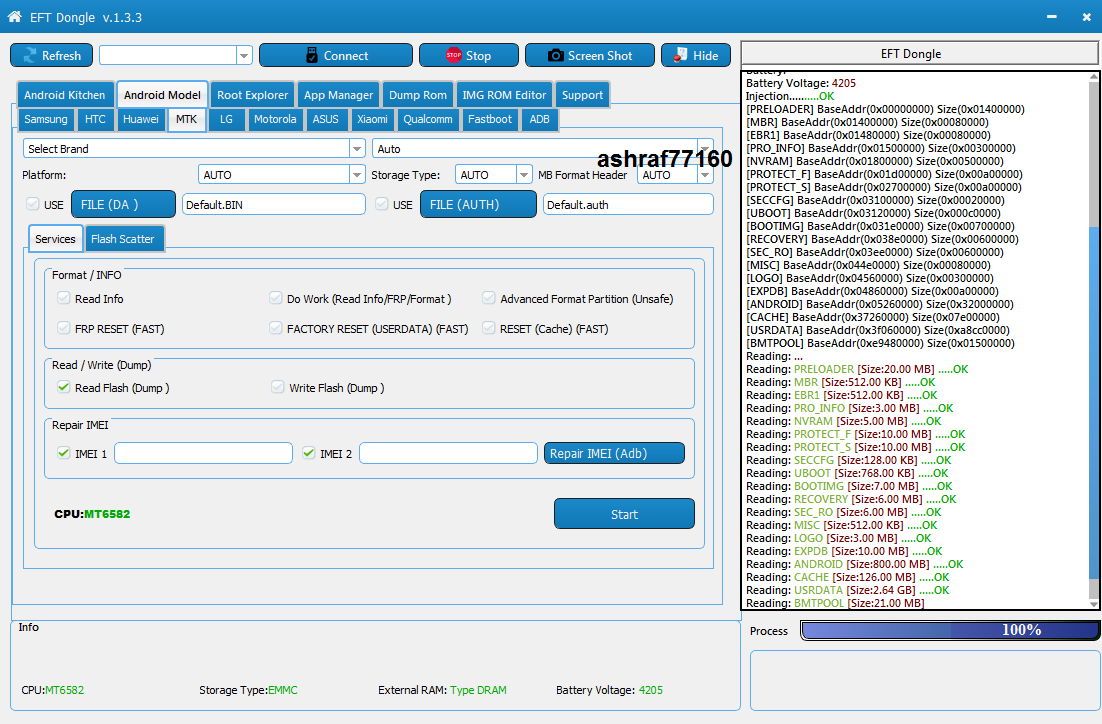1102x724 pixels.
Task: Click the Default.auth file field
Action: [x=628, y=205]
